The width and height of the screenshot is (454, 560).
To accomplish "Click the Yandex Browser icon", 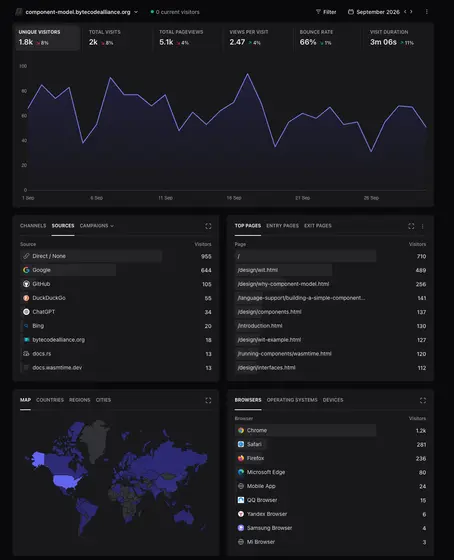I will point(241,514).
